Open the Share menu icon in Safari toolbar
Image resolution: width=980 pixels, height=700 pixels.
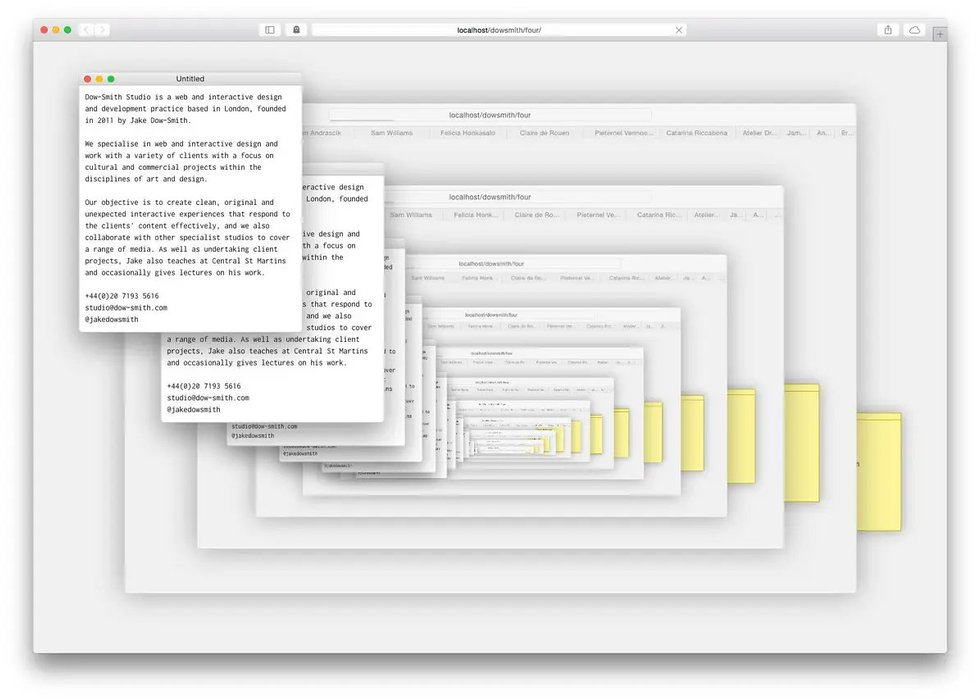[x=888, y=30]
